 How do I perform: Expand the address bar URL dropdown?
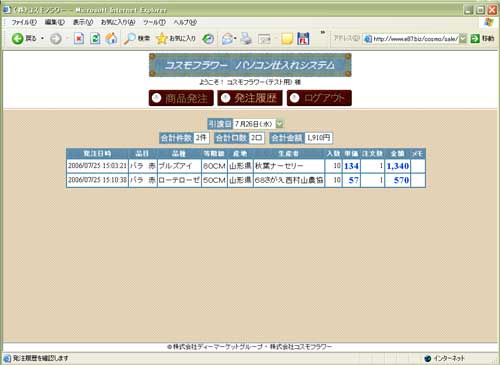[x=463, y=39]
